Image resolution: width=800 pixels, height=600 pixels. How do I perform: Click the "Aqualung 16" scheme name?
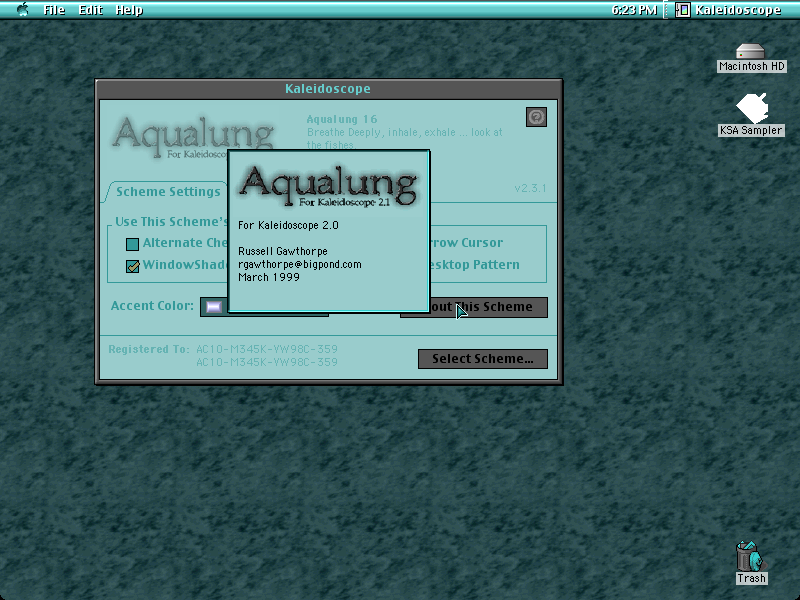342,119
